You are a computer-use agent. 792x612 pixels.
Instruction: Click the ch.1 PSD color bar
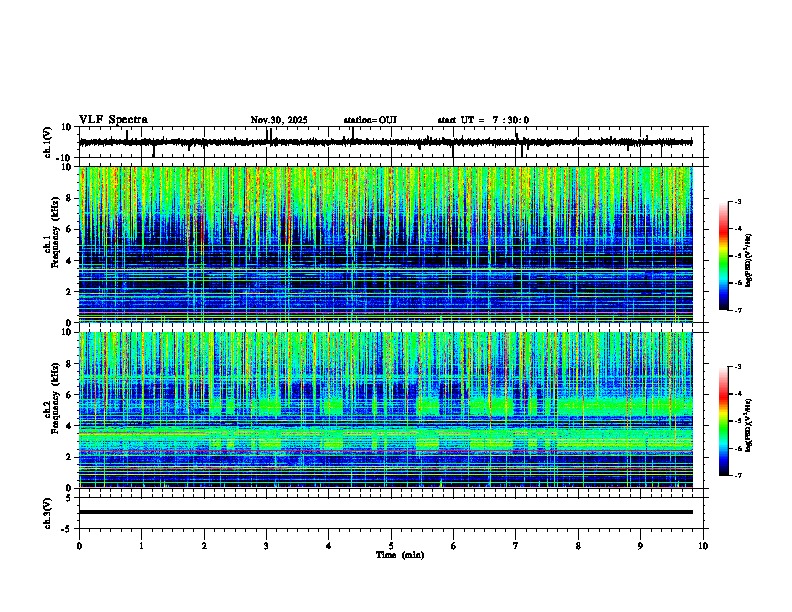(724, 256)
